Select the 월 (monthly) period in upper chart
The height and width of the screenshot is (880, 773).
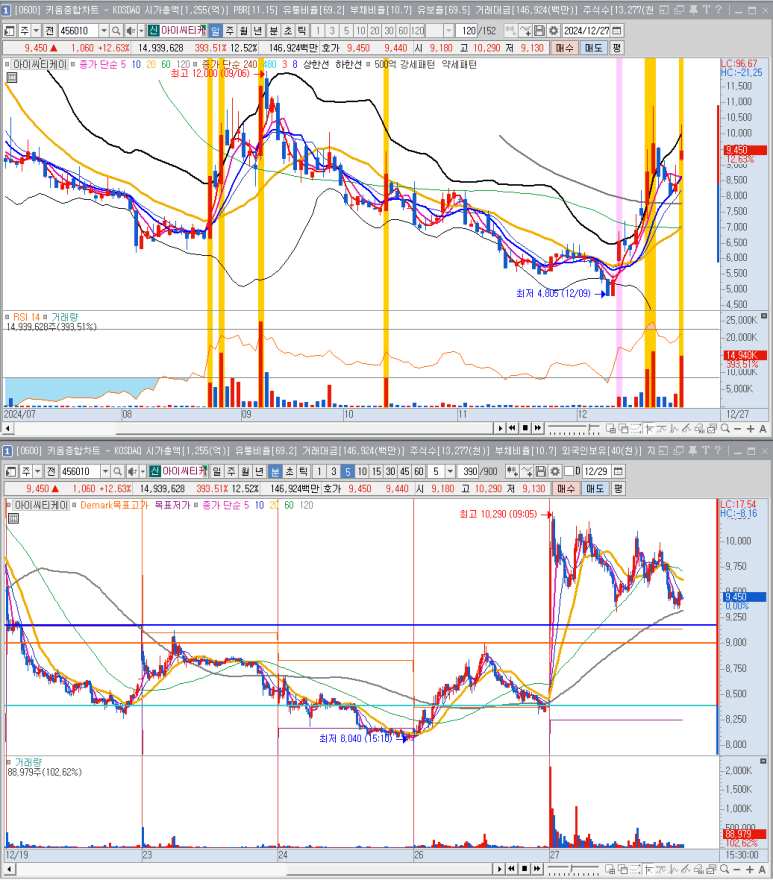(x=244, y=31)
